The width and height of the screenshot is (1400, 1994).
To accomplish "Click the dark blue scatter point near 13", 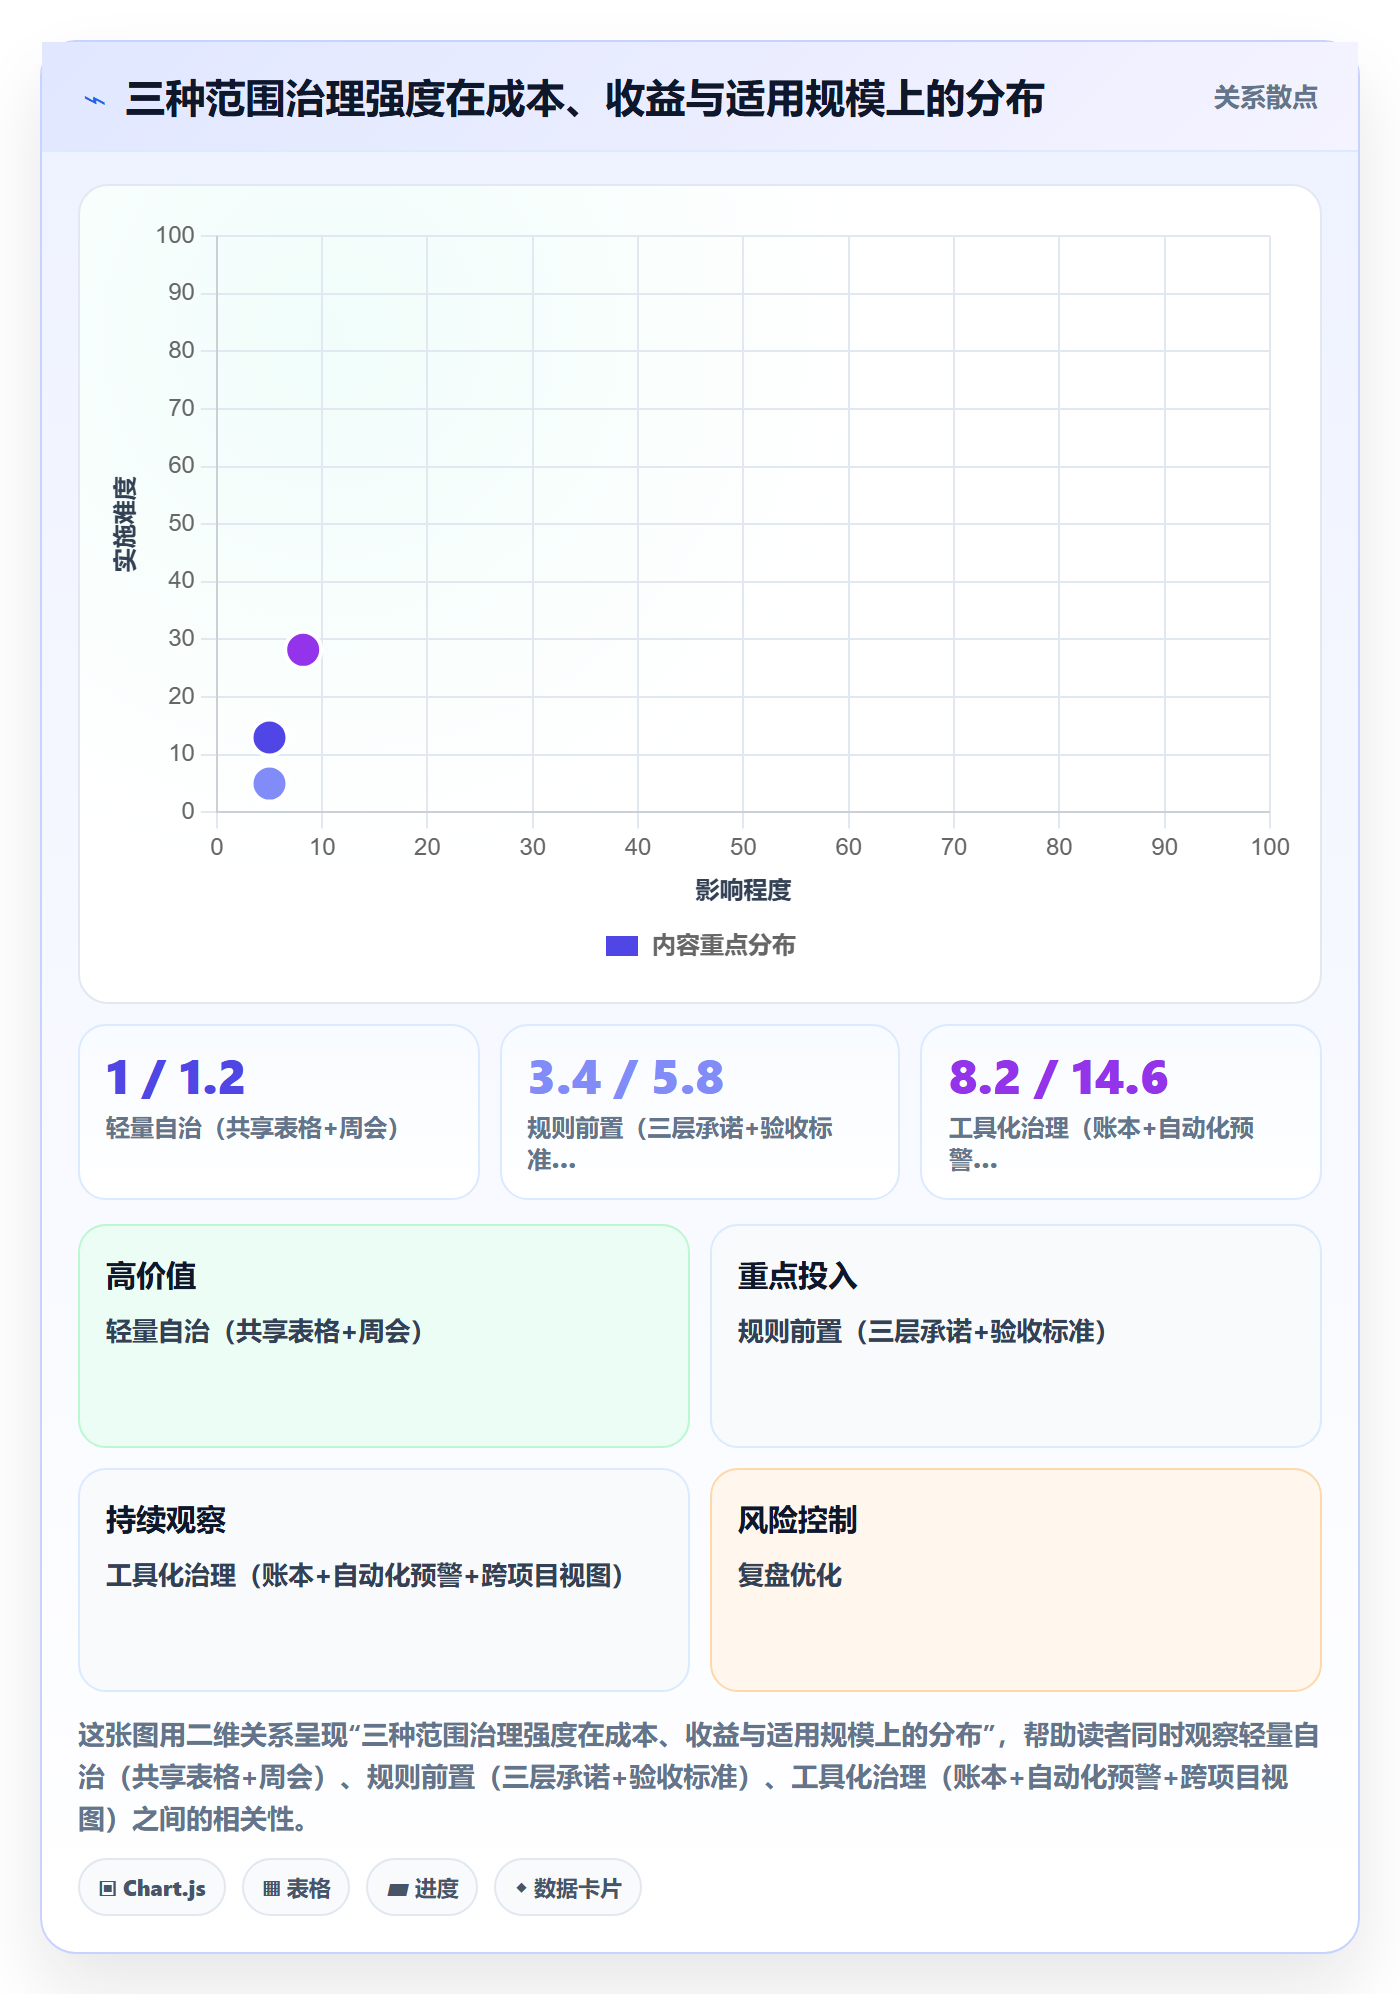I will click(269, 738).
